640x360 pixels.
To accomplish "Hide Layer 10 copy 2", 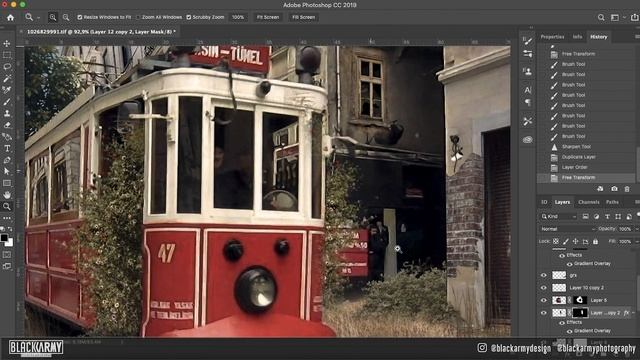I will click(544, 288).
